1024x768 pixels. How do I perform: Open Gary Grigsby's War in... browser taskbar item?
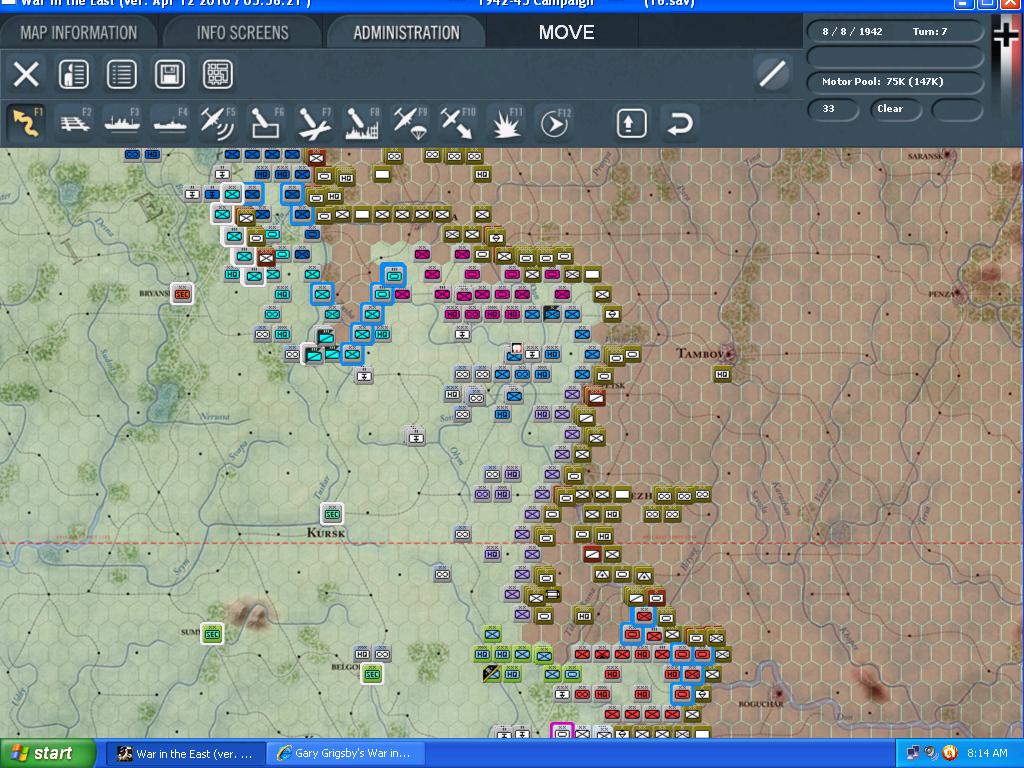345,754
